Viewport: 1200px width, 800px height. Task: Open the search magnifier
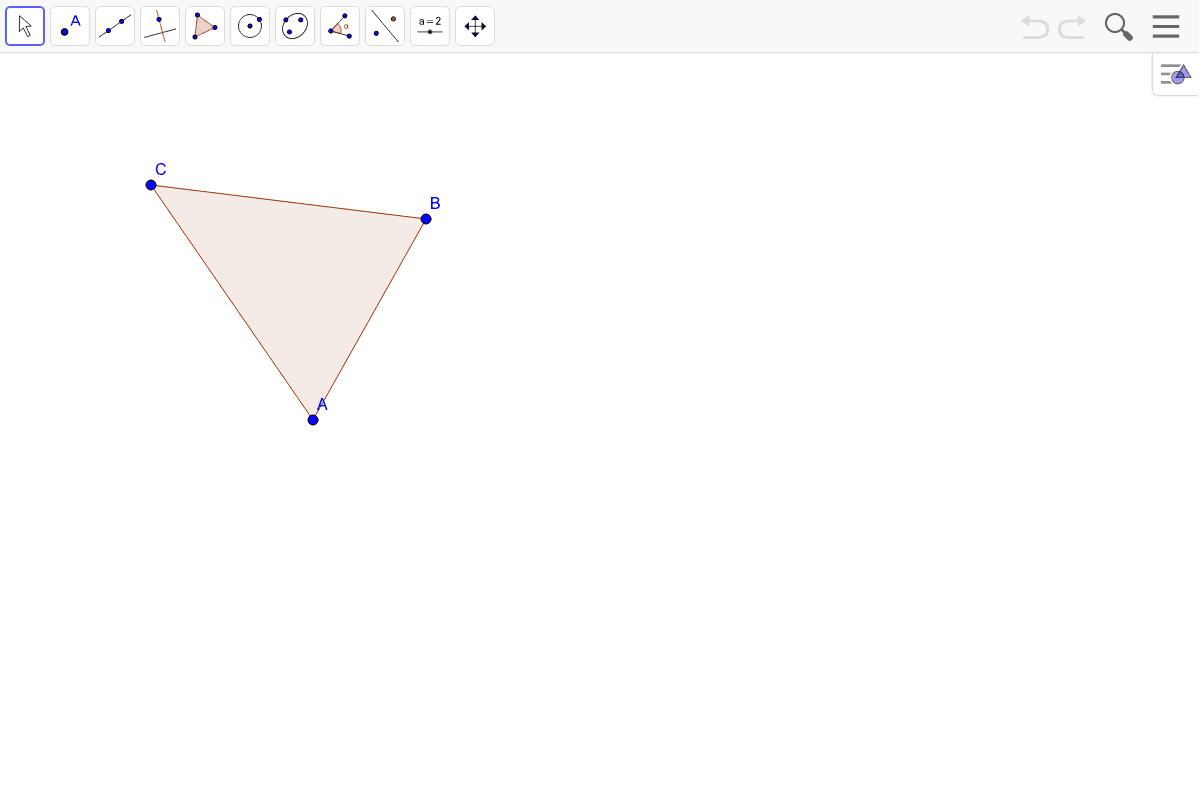tap(1118, 27)
